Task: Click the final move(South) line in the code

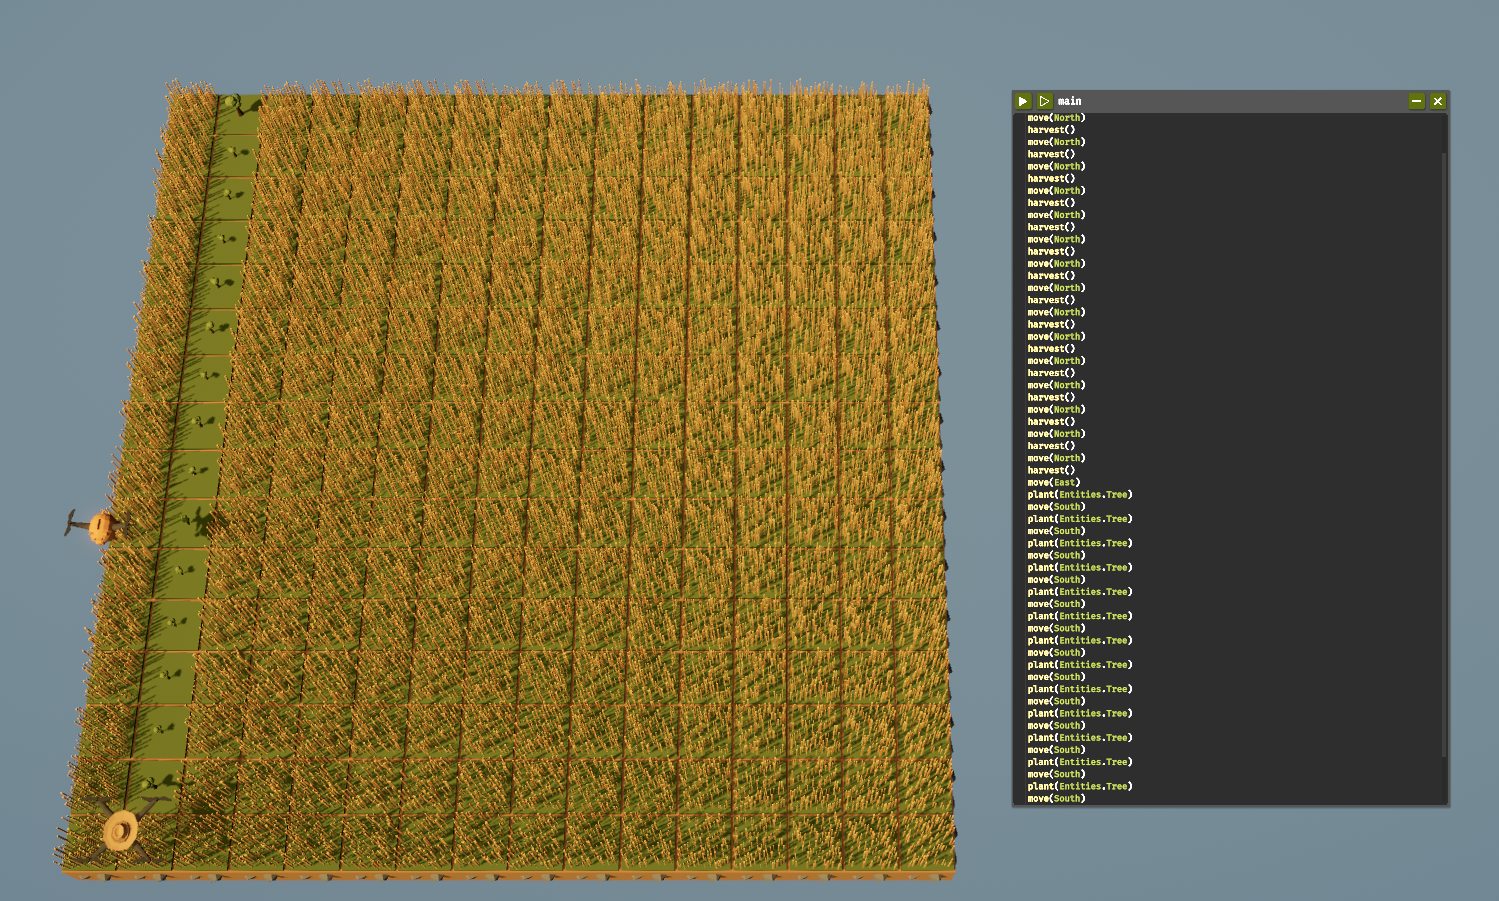Action: click(1056, 798)
